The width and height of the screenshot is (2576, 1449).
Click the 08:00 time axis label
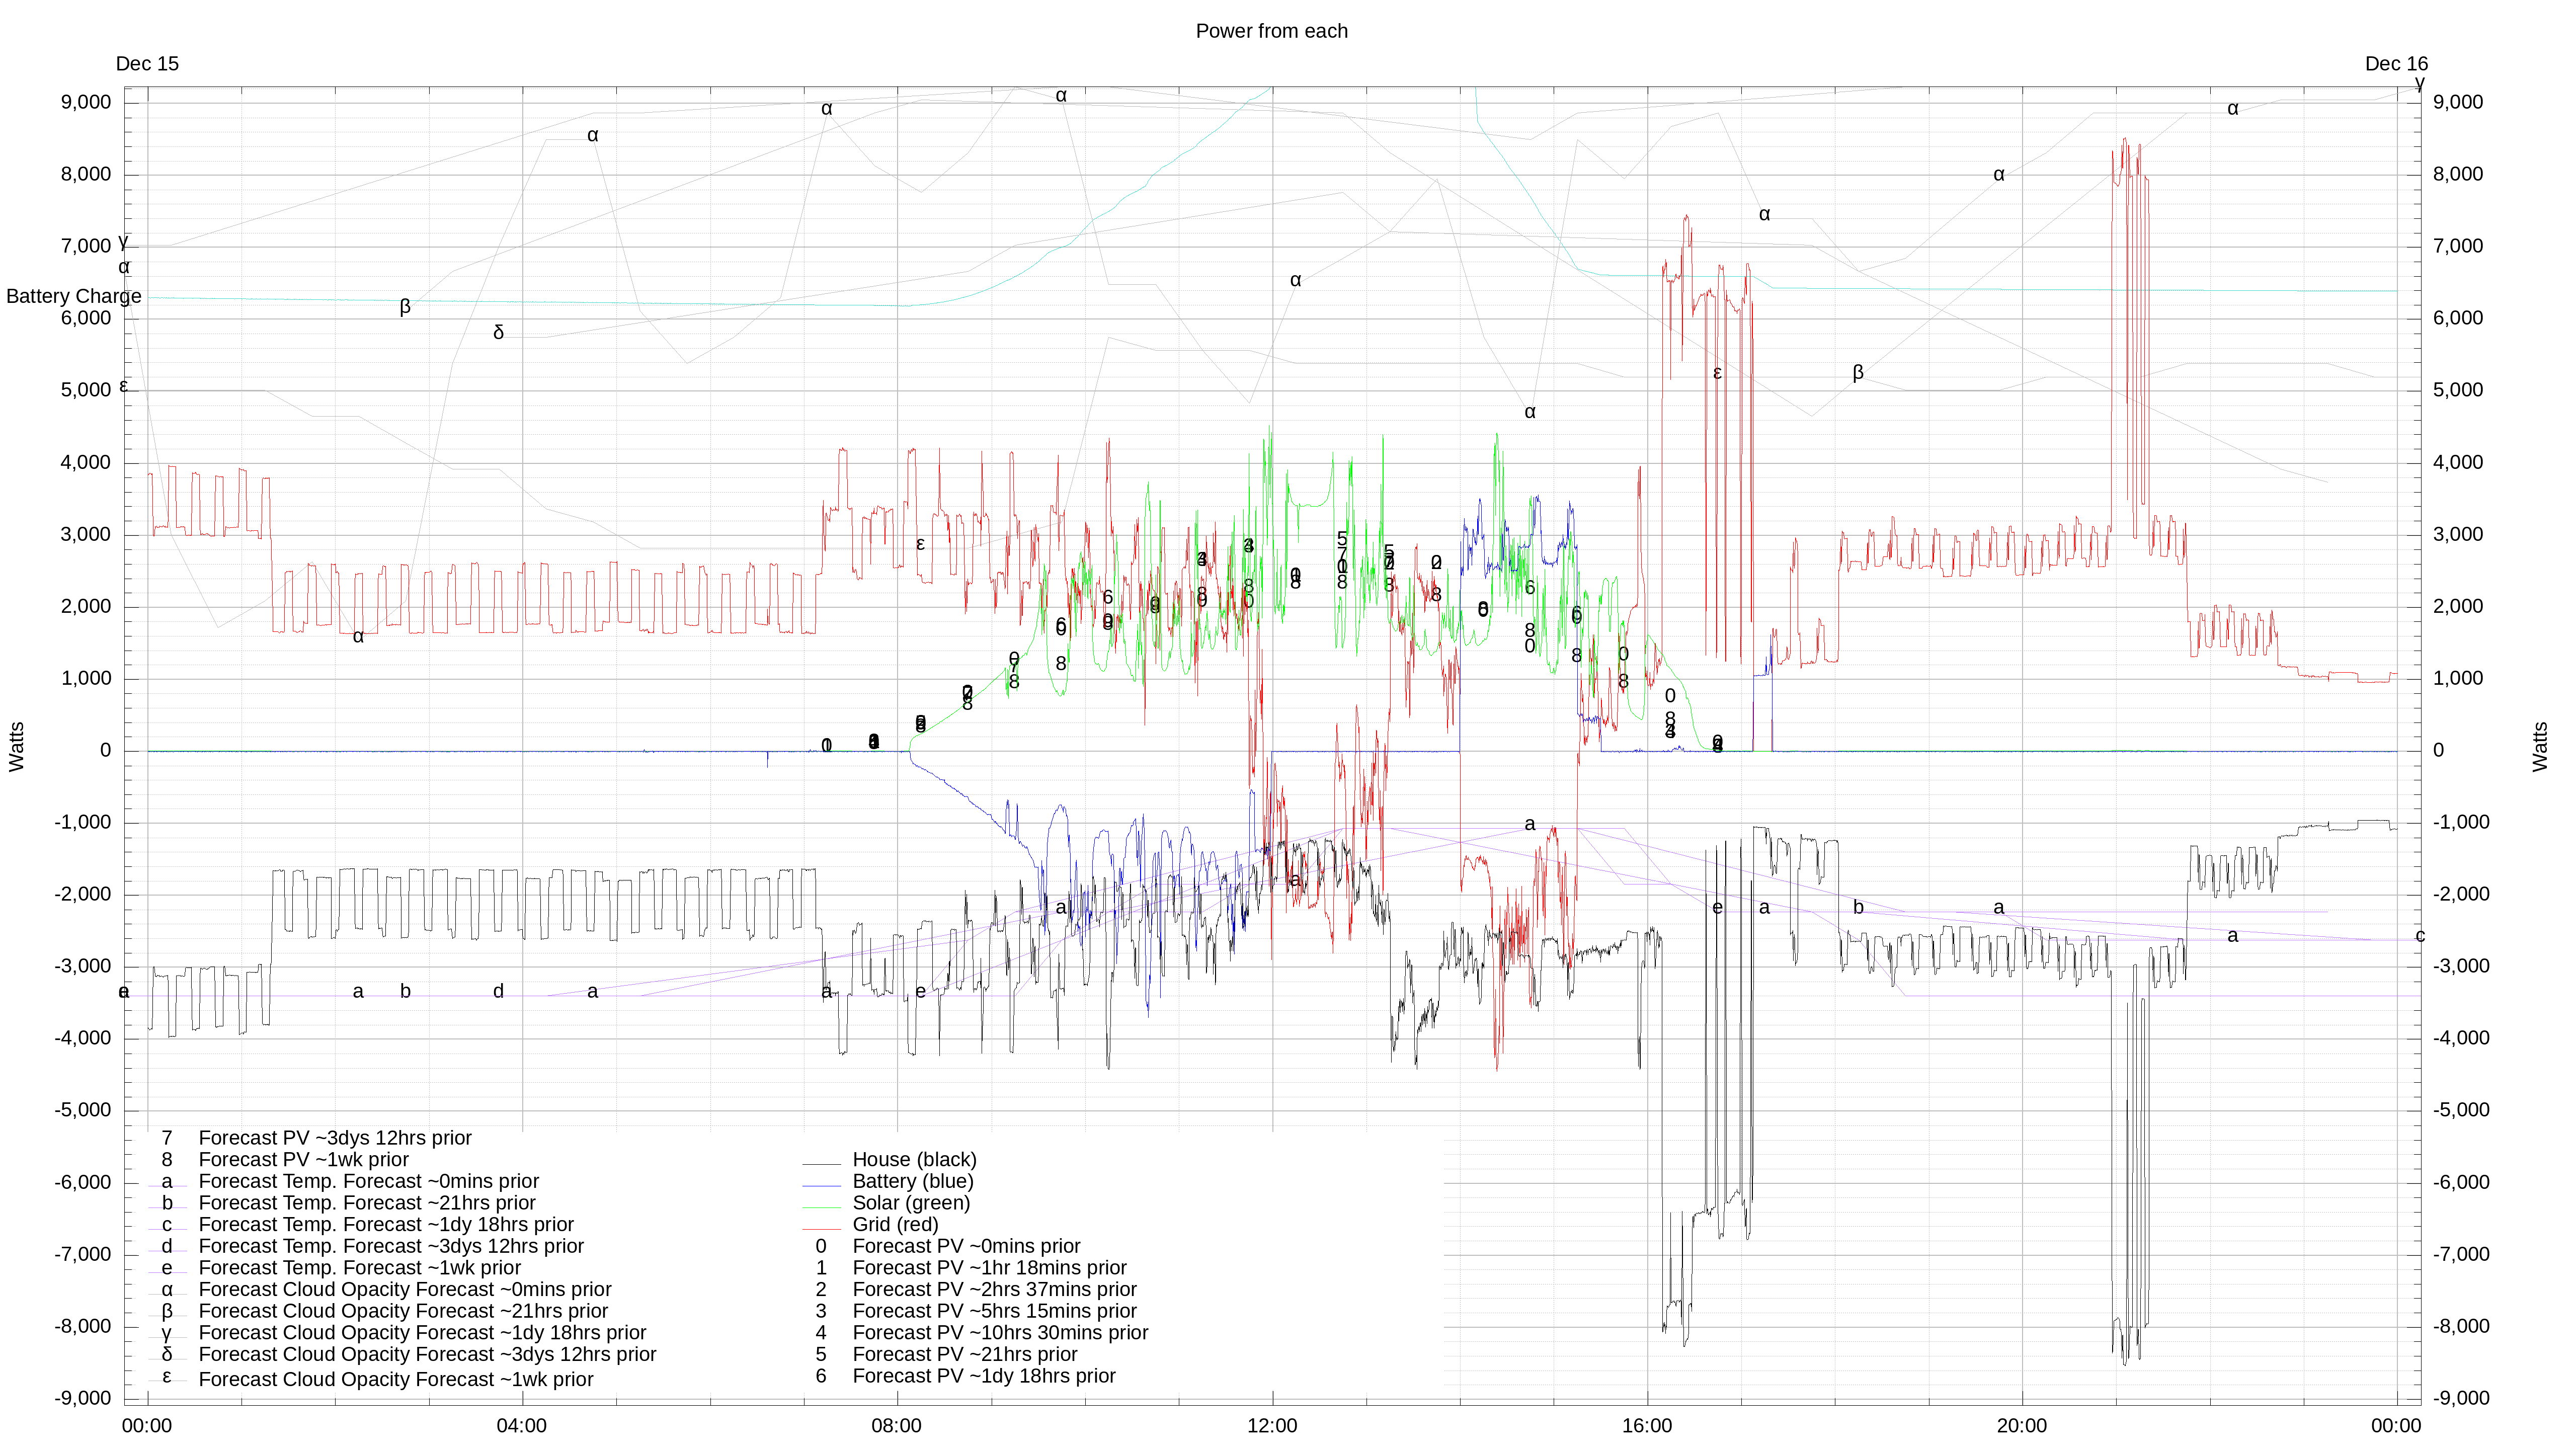click(x=897, y=1426)
